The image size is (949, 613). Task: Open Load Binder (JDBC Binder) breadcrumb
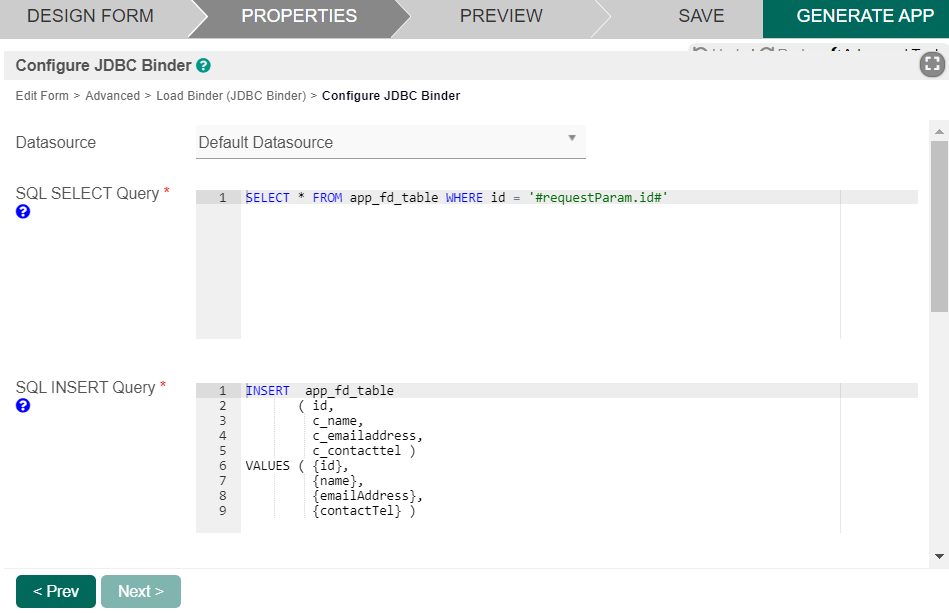pyautogui.click(x=231, y=96)
